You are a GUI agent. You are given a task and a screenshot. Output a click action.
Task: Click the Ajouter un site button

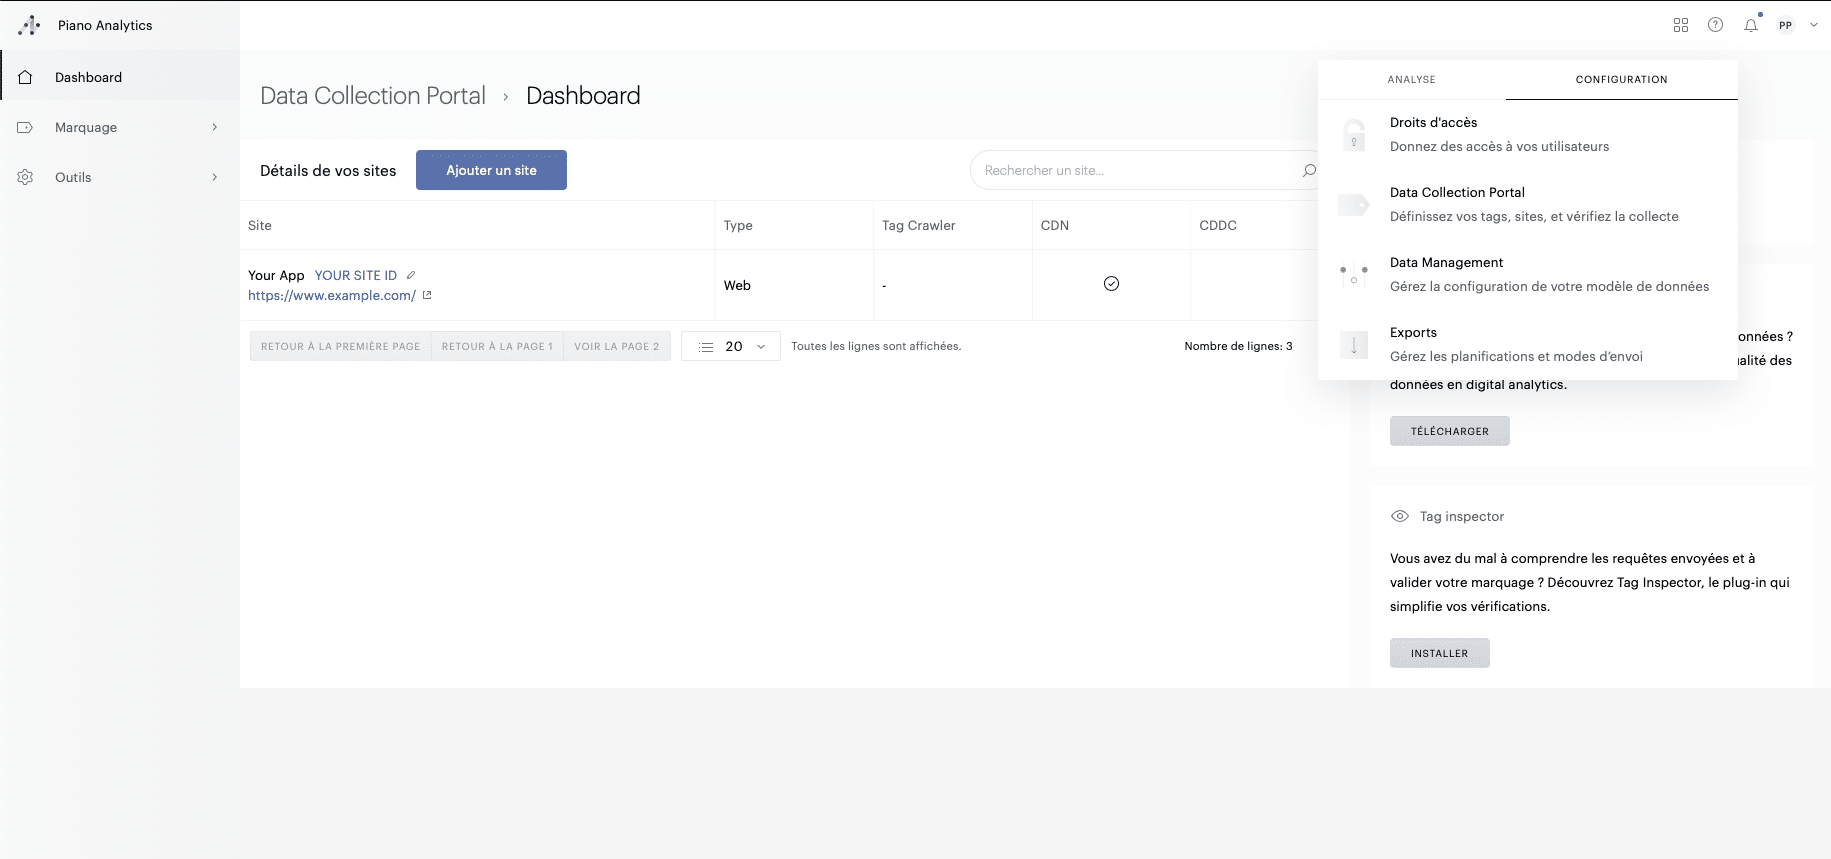[491, 170]
